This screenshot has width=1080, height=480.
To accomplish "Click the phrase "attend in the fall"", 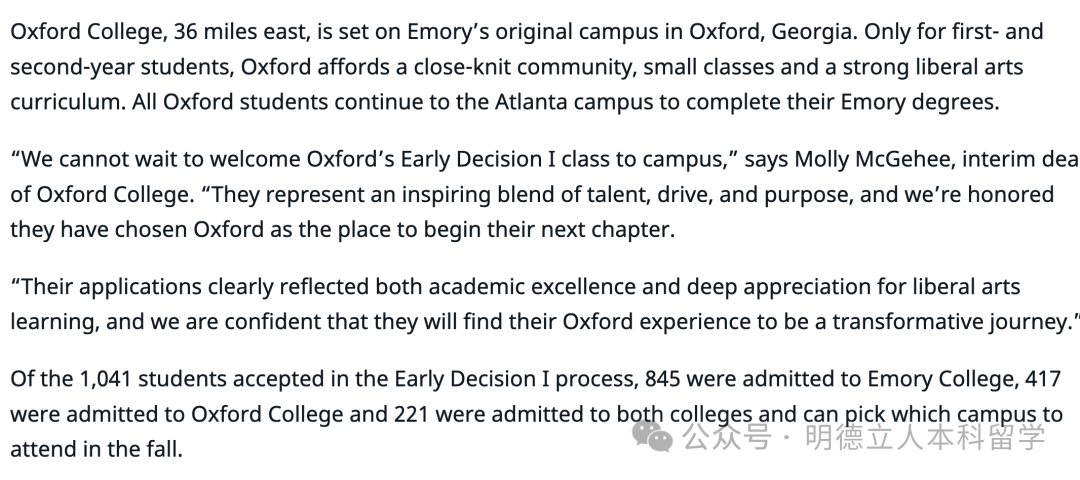I will pyautogui.click(x=97, y=449).
